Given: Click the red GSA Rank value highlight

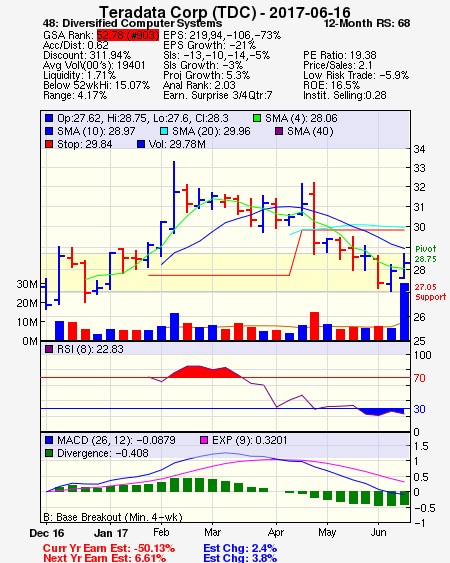Looking at the screenshot, I should [x=128, y=35].
